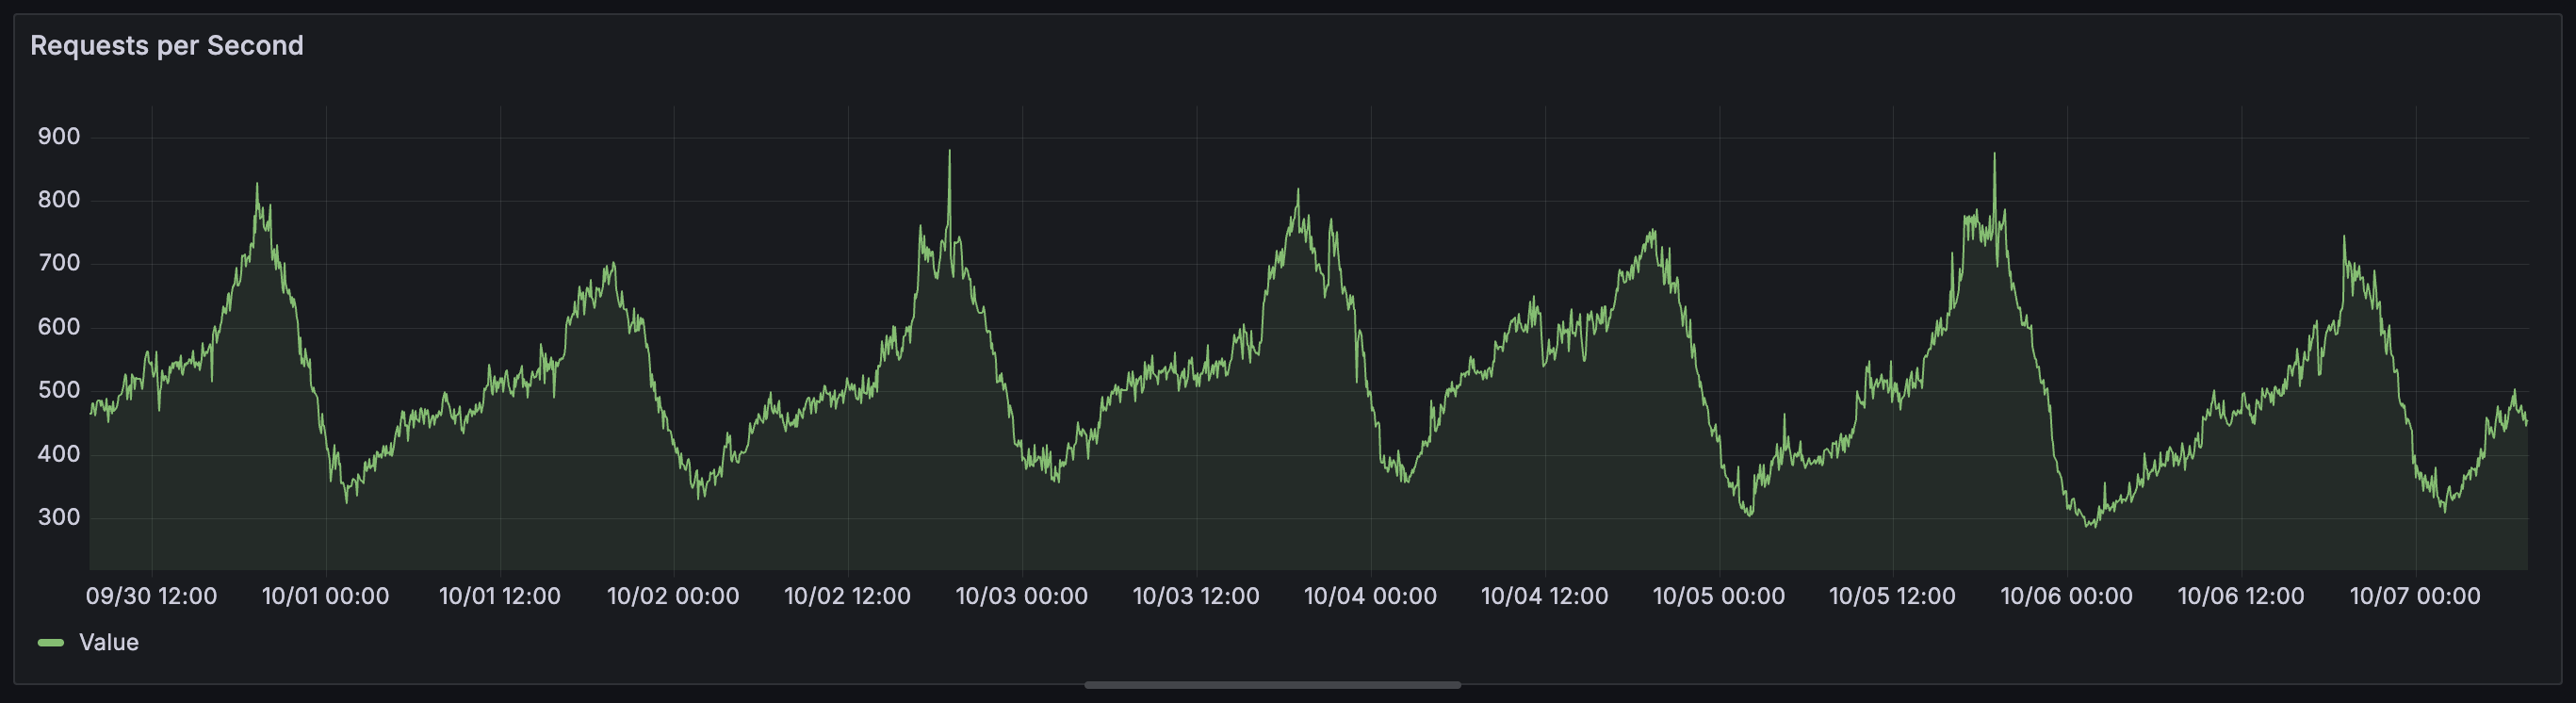Click the green Value legend color swatch
The width and height of the screenshot is (2576, 703).
click(x=51, y=642)
